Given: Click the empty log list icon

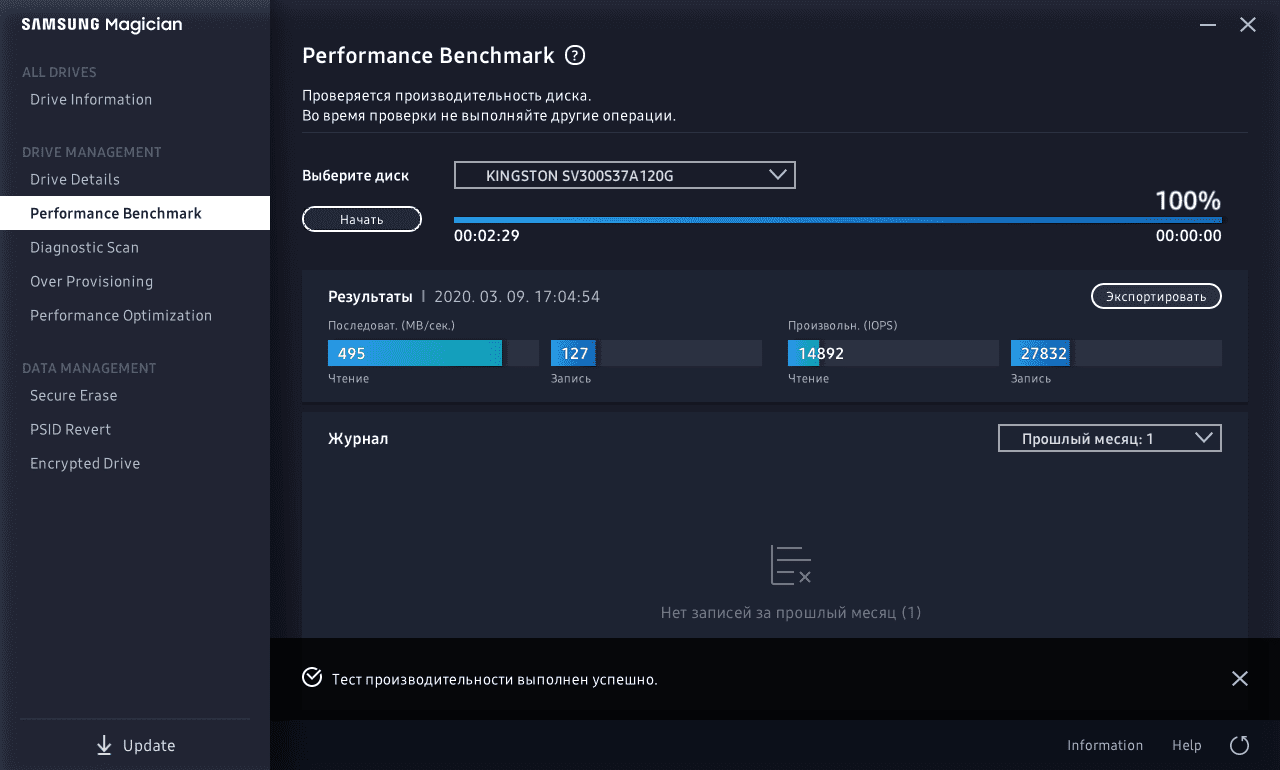Looking at the screenshot, I should (x=790, y=565).
